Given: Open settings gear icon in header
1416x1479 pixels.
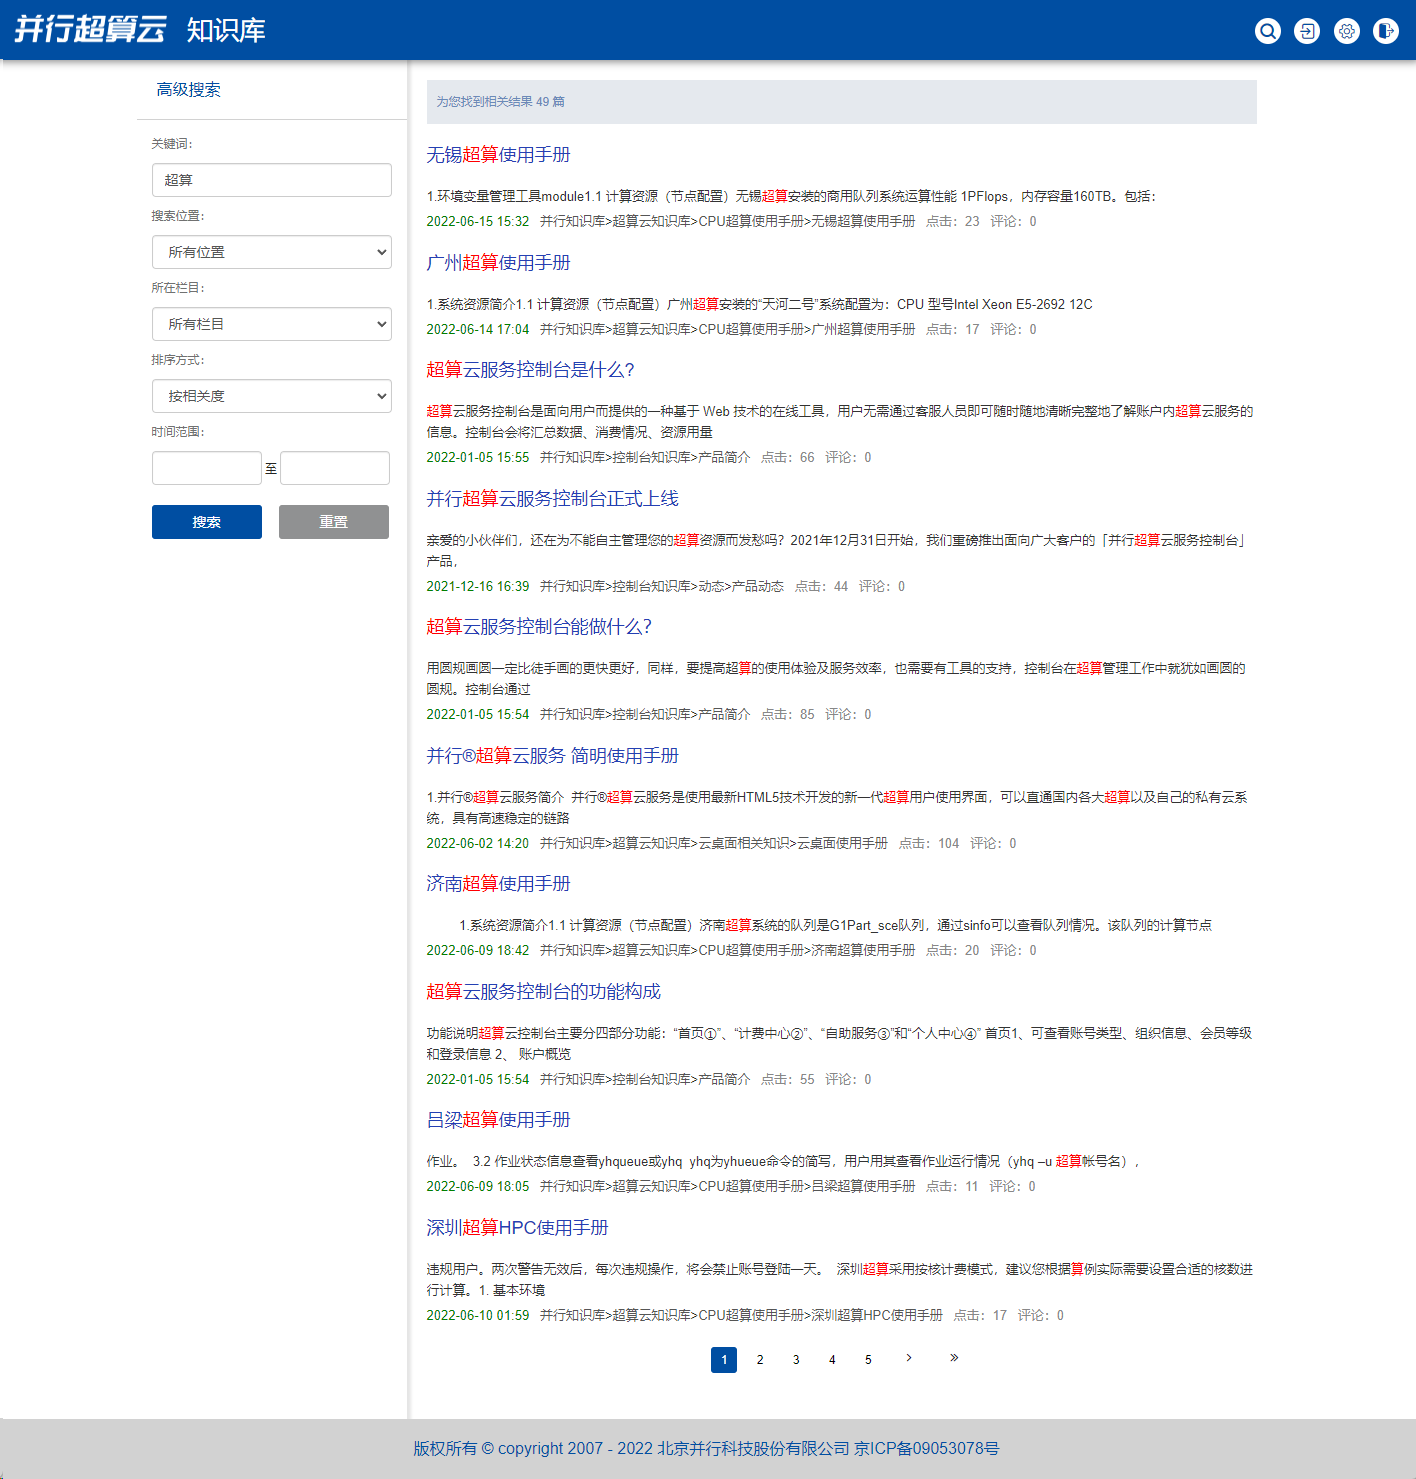Looking at the screenshot, I should click(x=1347, y=31).
